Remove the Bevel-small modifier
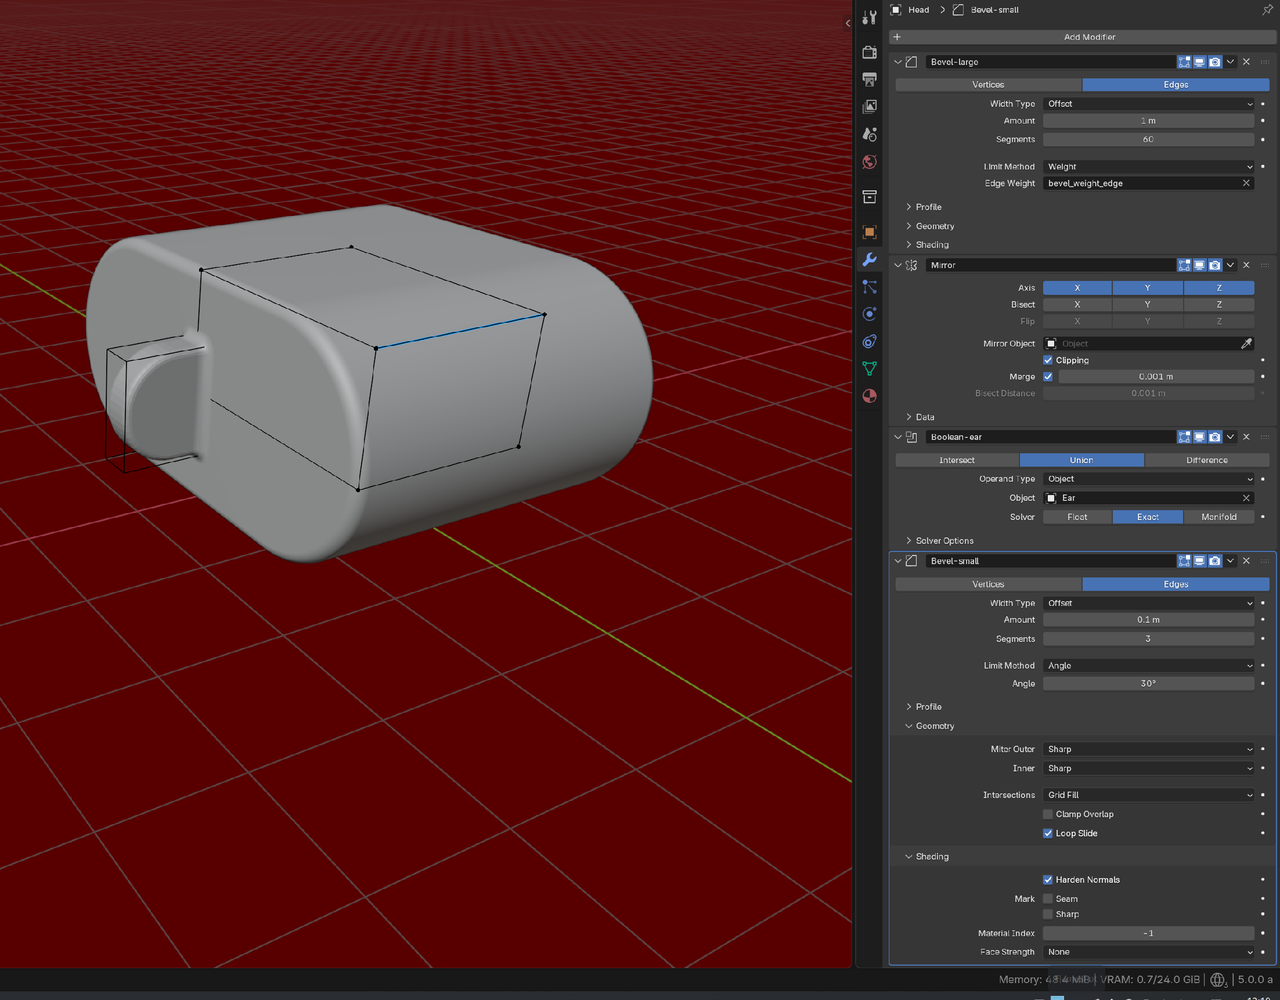 [1246, 561]
